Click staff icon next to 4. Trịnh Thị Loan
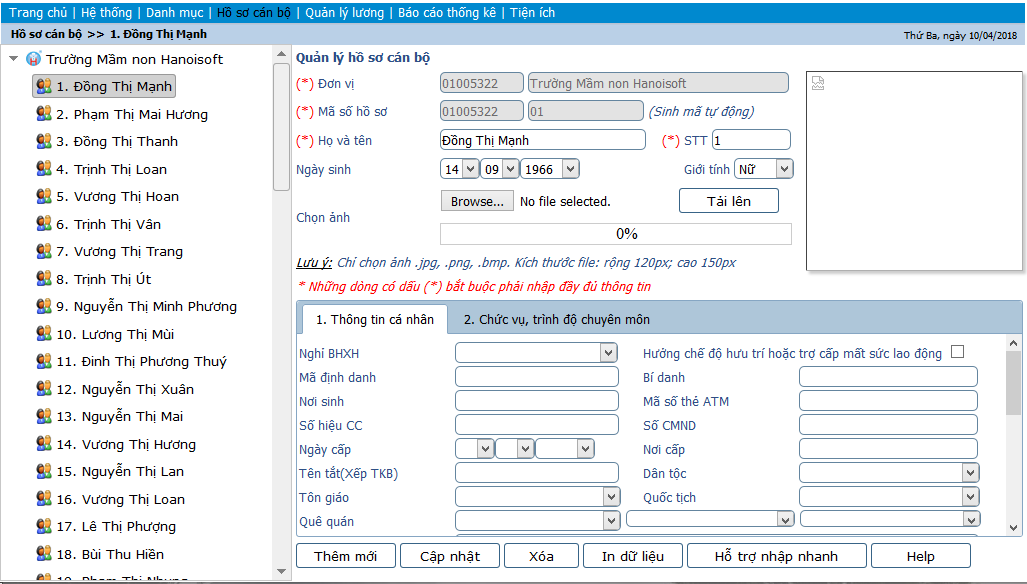The width and height of the screenshot is (1027, 584). click(x=44, y=169)
